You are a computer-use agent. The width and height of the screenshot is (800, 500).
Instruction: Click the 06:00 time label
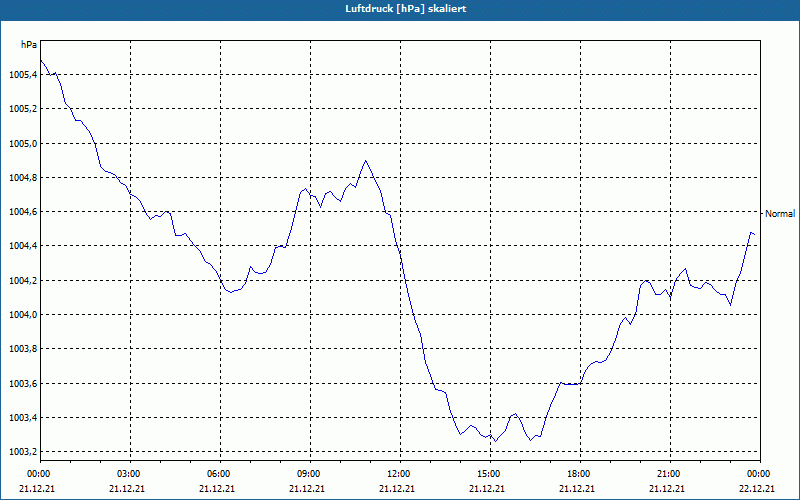tap(220, 474)
